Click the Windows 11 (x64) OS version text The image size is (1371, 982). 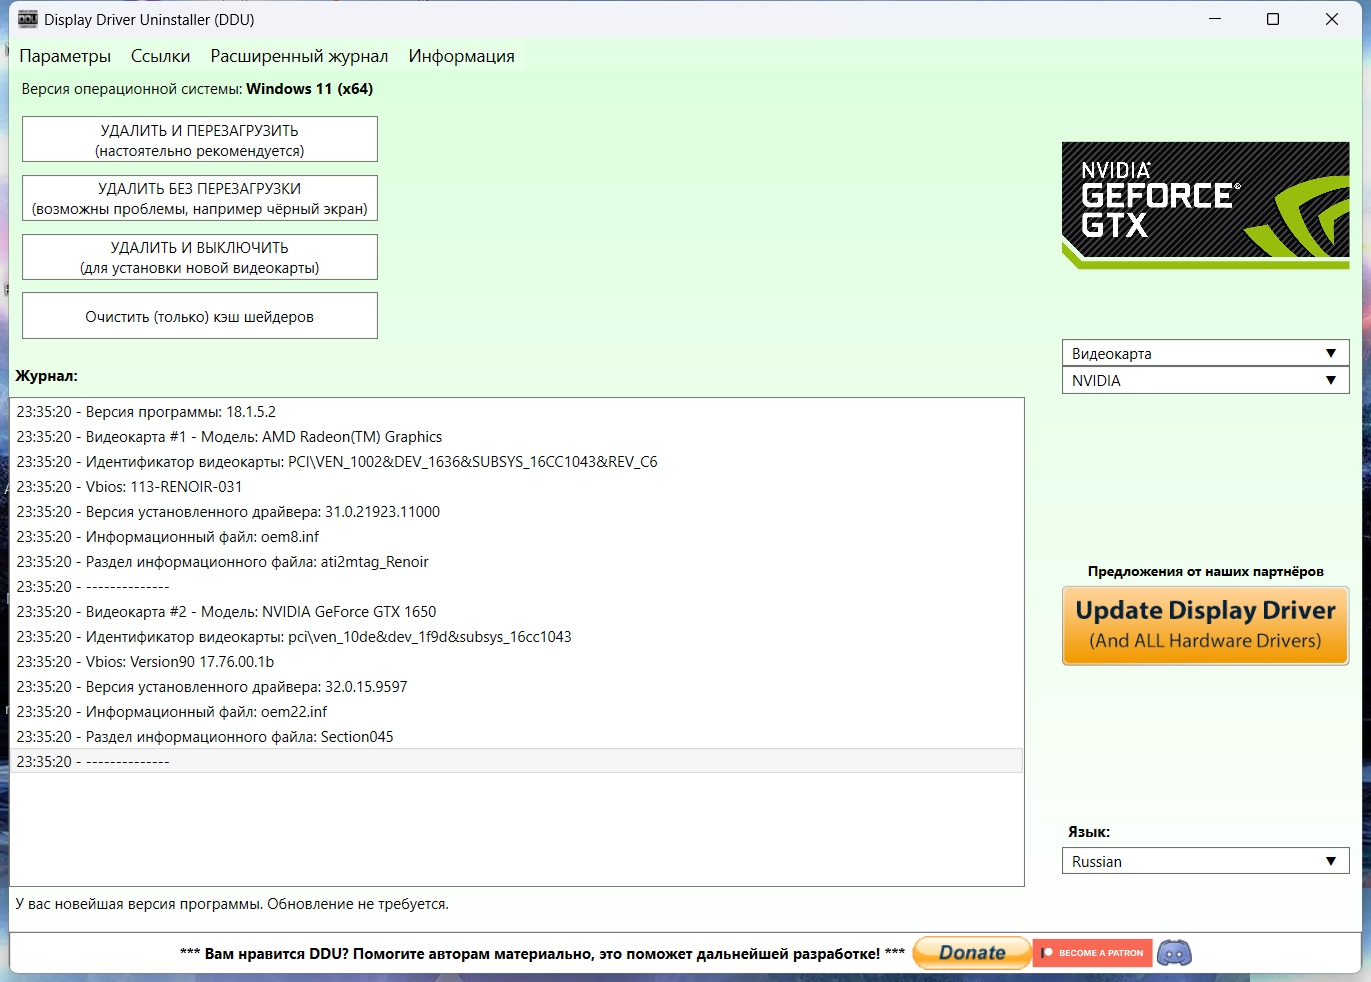tap(309, 89)
